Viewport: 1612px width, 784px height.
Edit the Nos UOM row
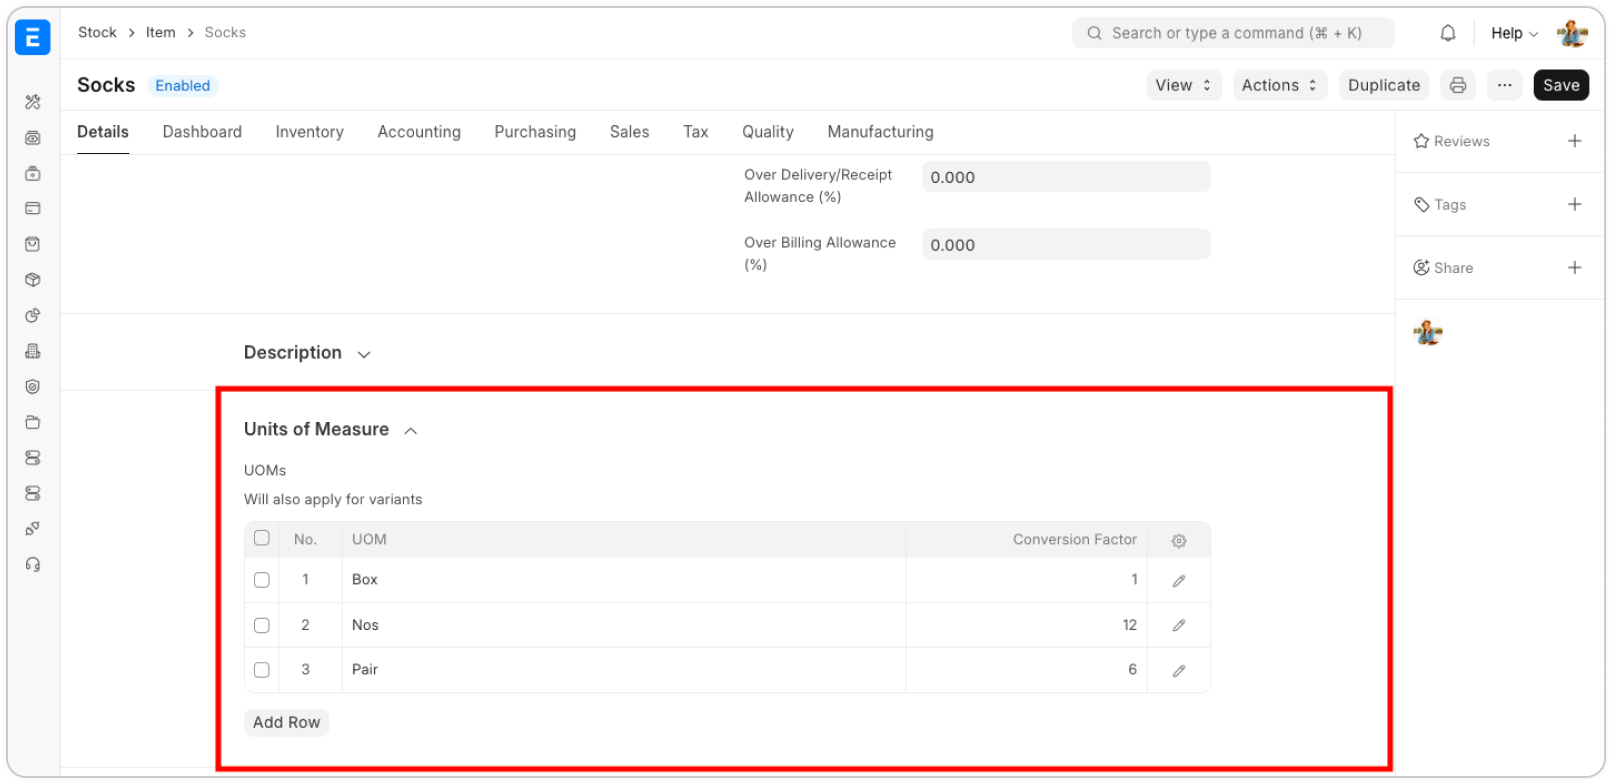1179,626
